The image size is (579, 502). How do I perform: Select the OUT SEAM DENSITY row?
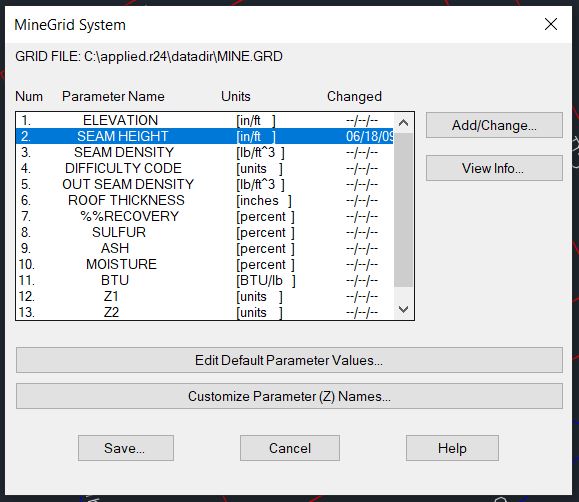coord(205,184)
